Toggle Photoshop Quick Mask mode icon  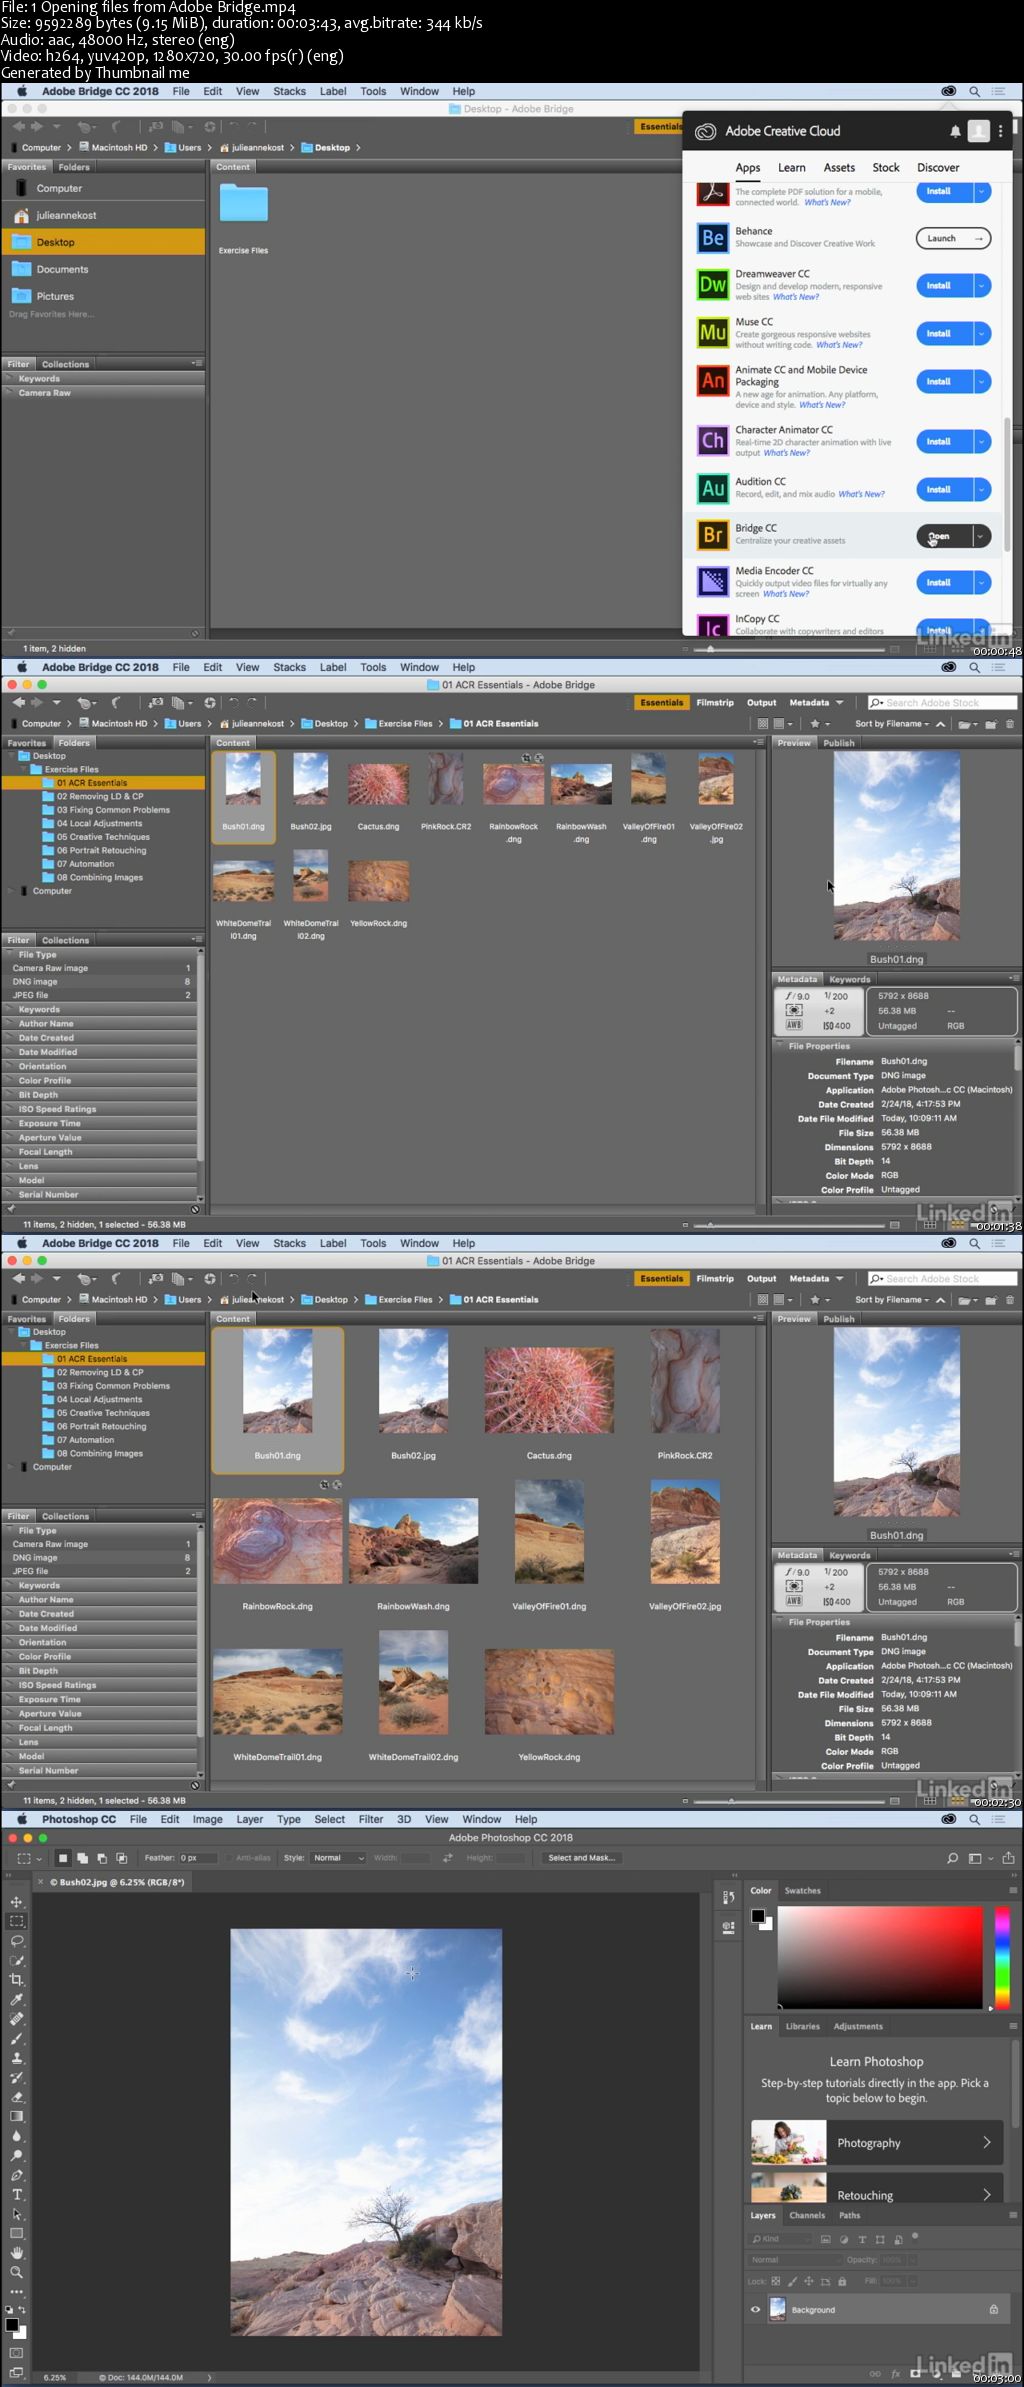coord(16,2353)
